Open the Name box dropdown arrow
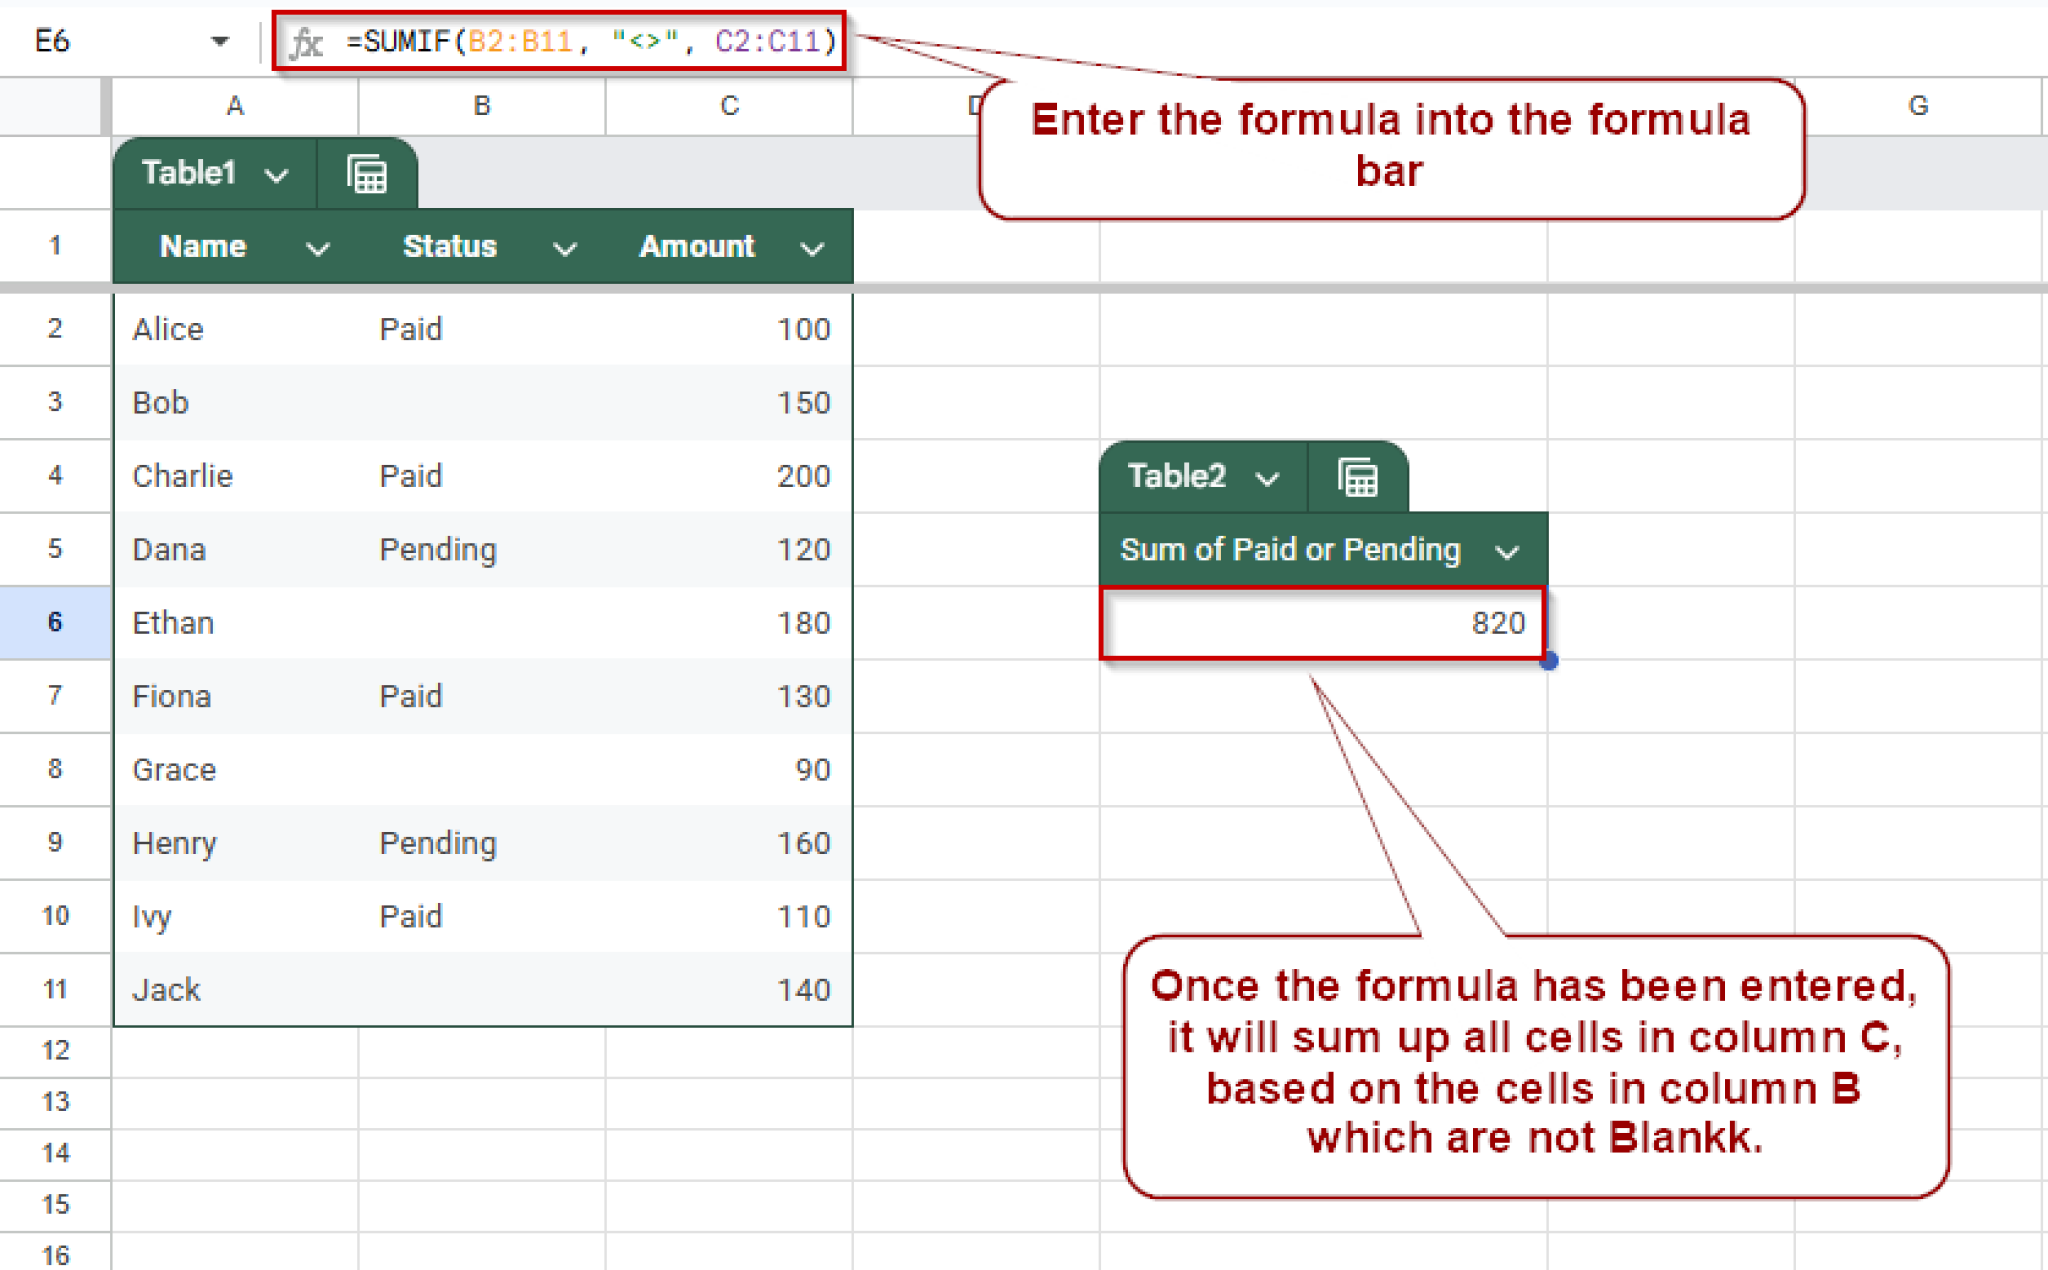 coord(219,41)
